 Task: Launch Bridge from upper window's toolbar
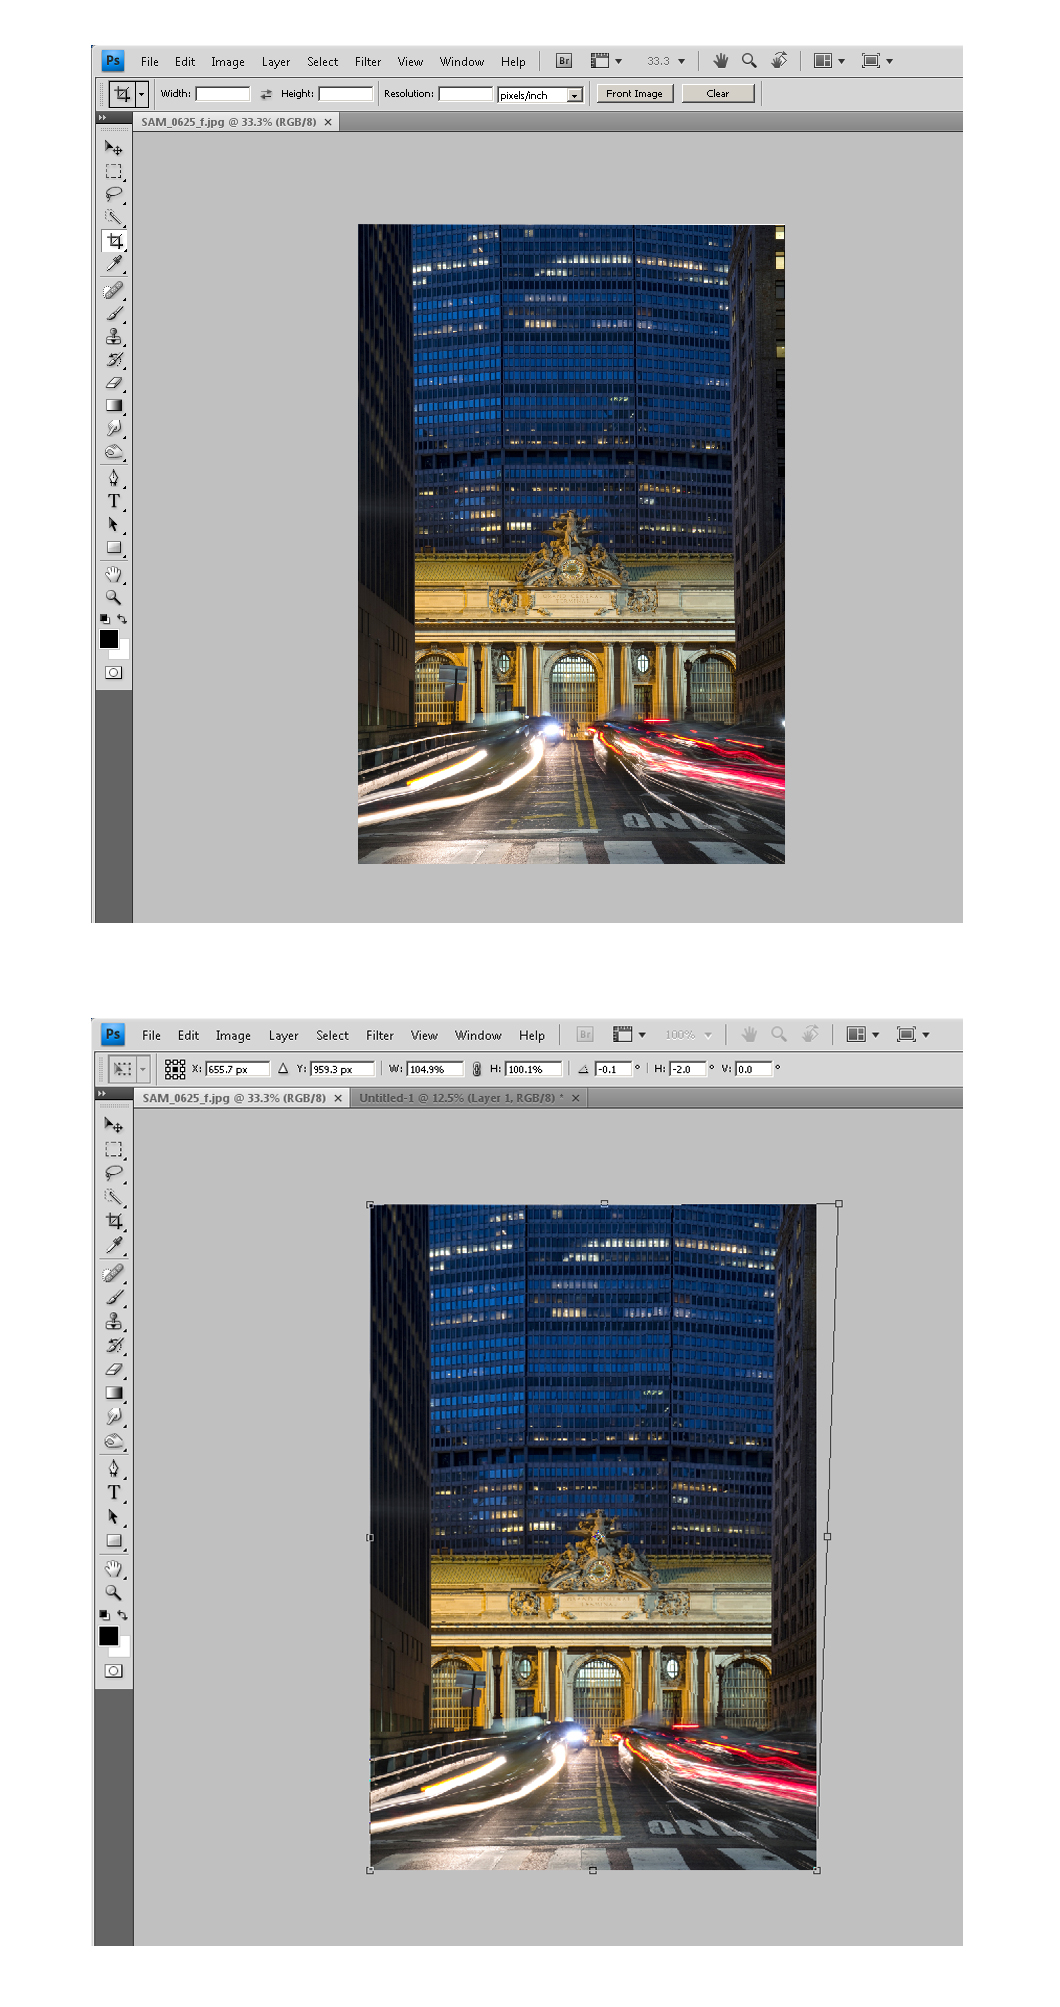[564, 61]
